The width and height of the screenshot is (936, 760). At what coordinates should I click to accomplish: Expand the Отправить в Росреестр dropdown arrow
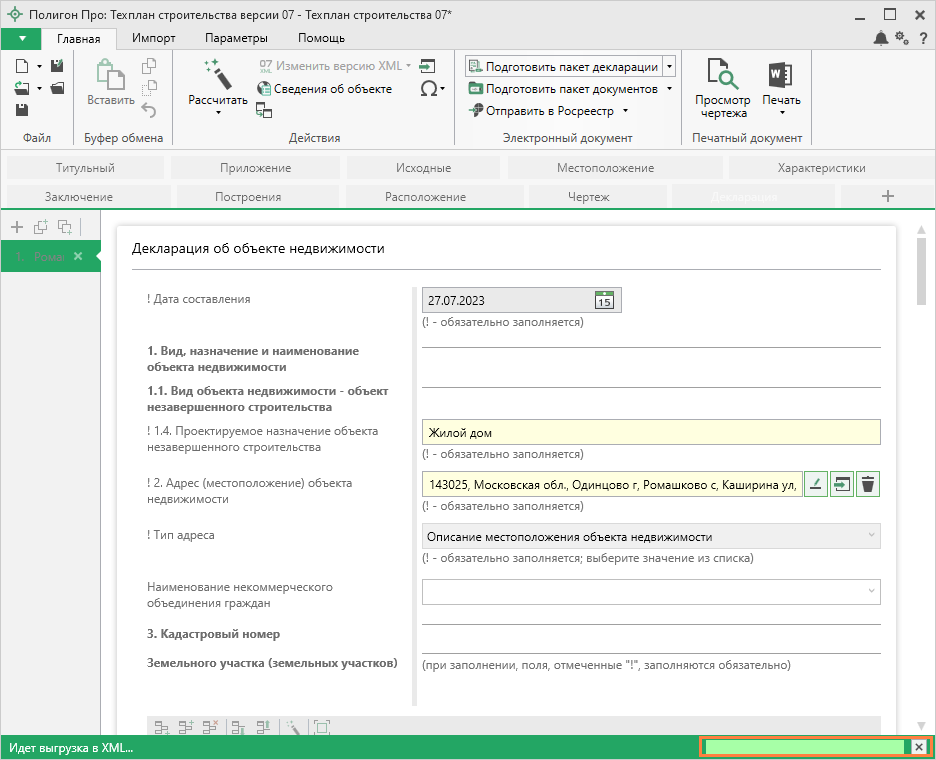pos(625,111)
